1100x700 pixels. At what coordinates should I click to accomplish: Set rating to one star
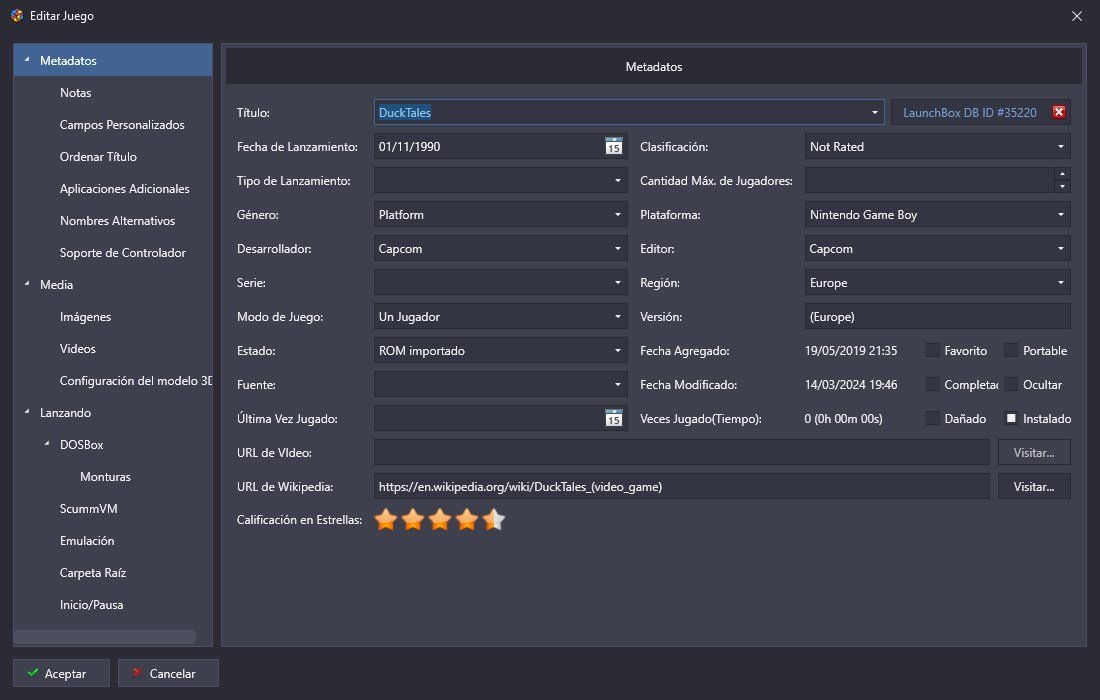point(386,520)
